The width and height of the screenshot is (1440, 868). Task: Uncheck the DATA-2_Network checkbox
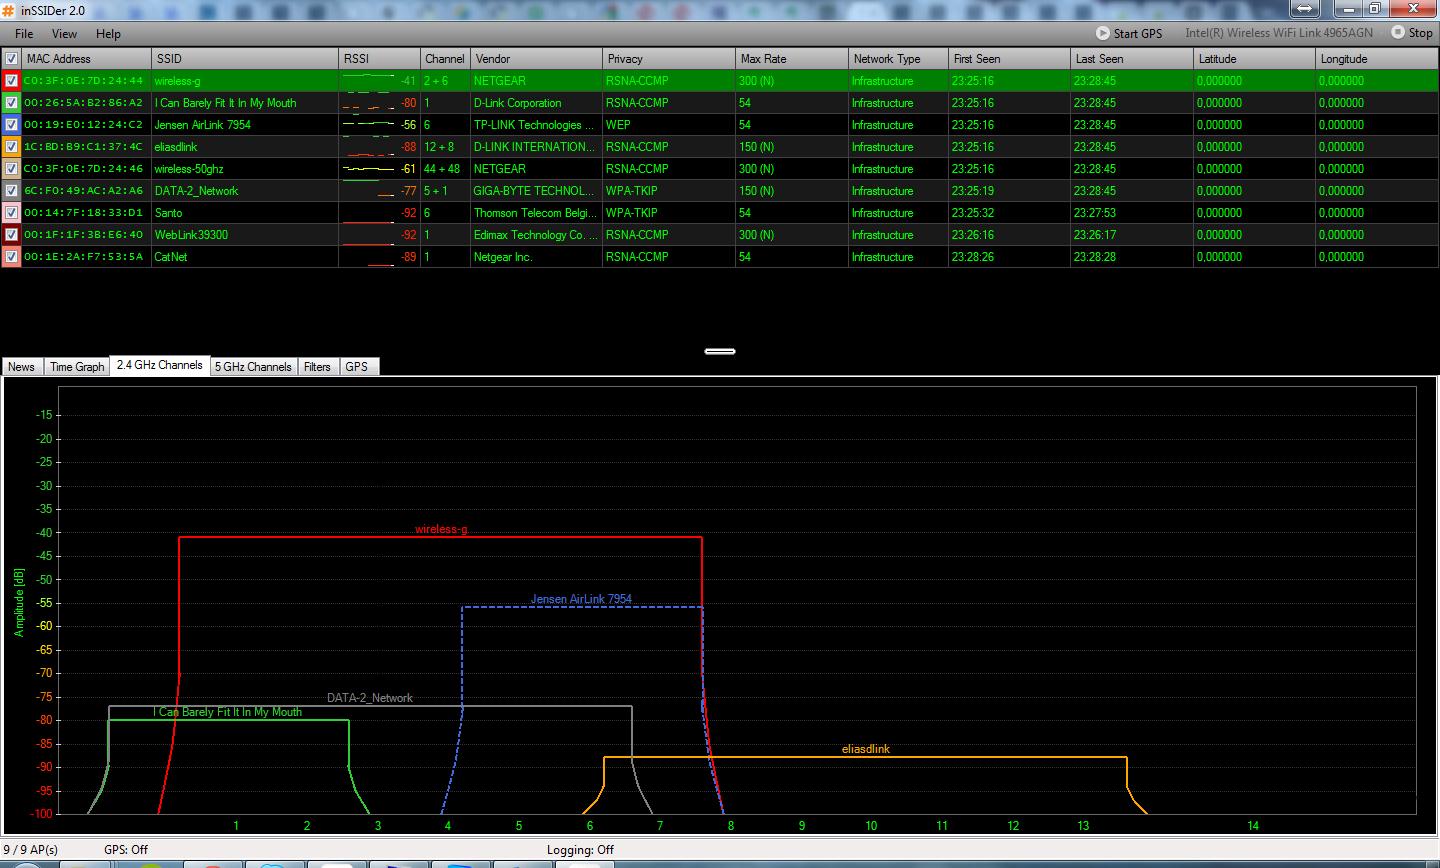pos(12,191)
